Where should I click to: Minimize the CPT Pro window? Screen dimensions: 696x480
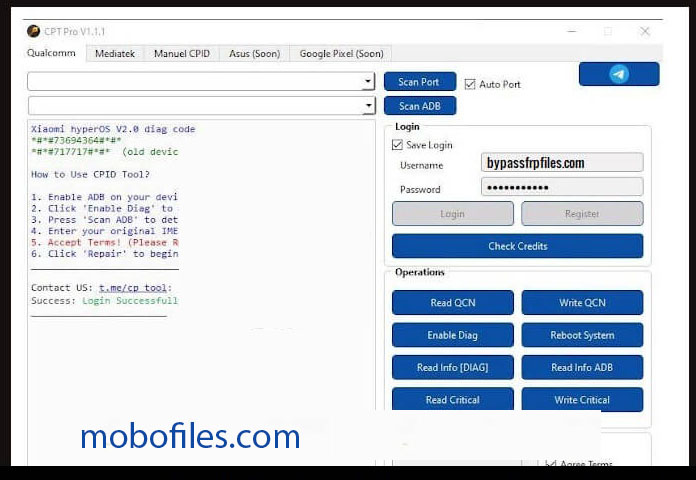coord(572,32)
